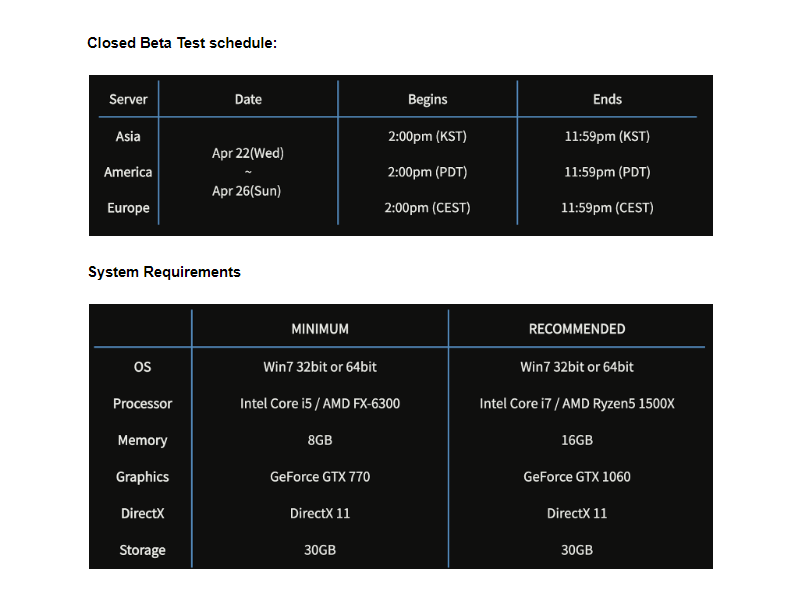Click the "Closed Beta Test schedule:" heading

click(181, 43)
